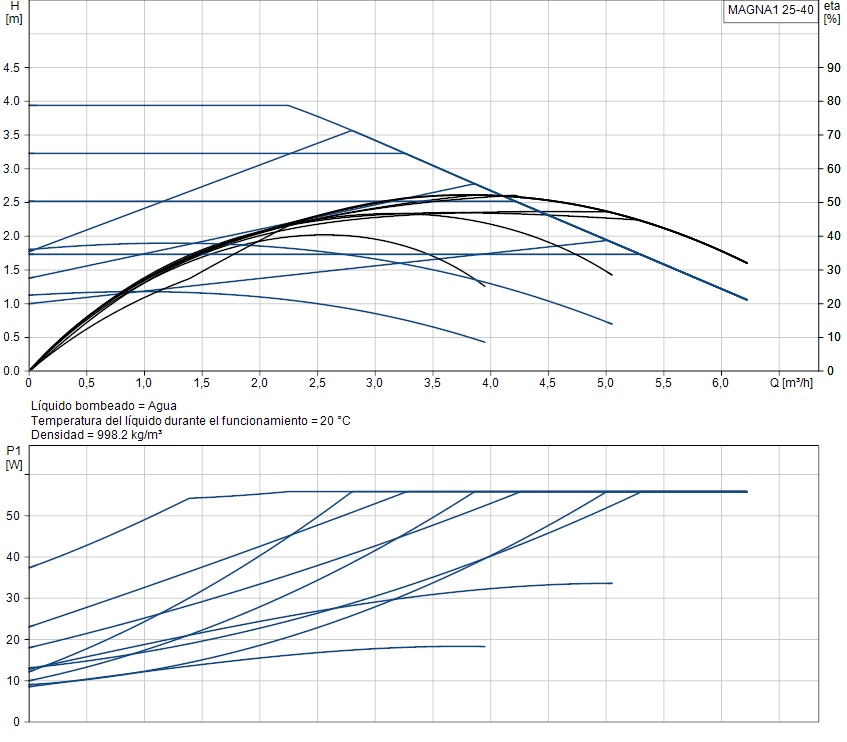Click the MAGNA1 25-40 legend label

click(x=770, y=10)
